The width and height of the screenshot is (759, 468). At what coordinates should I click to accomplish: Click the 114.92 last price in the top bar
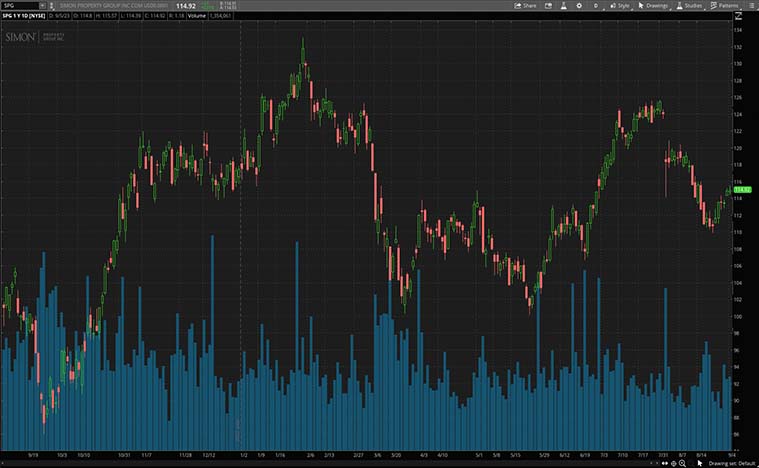[x=185, y=6]
